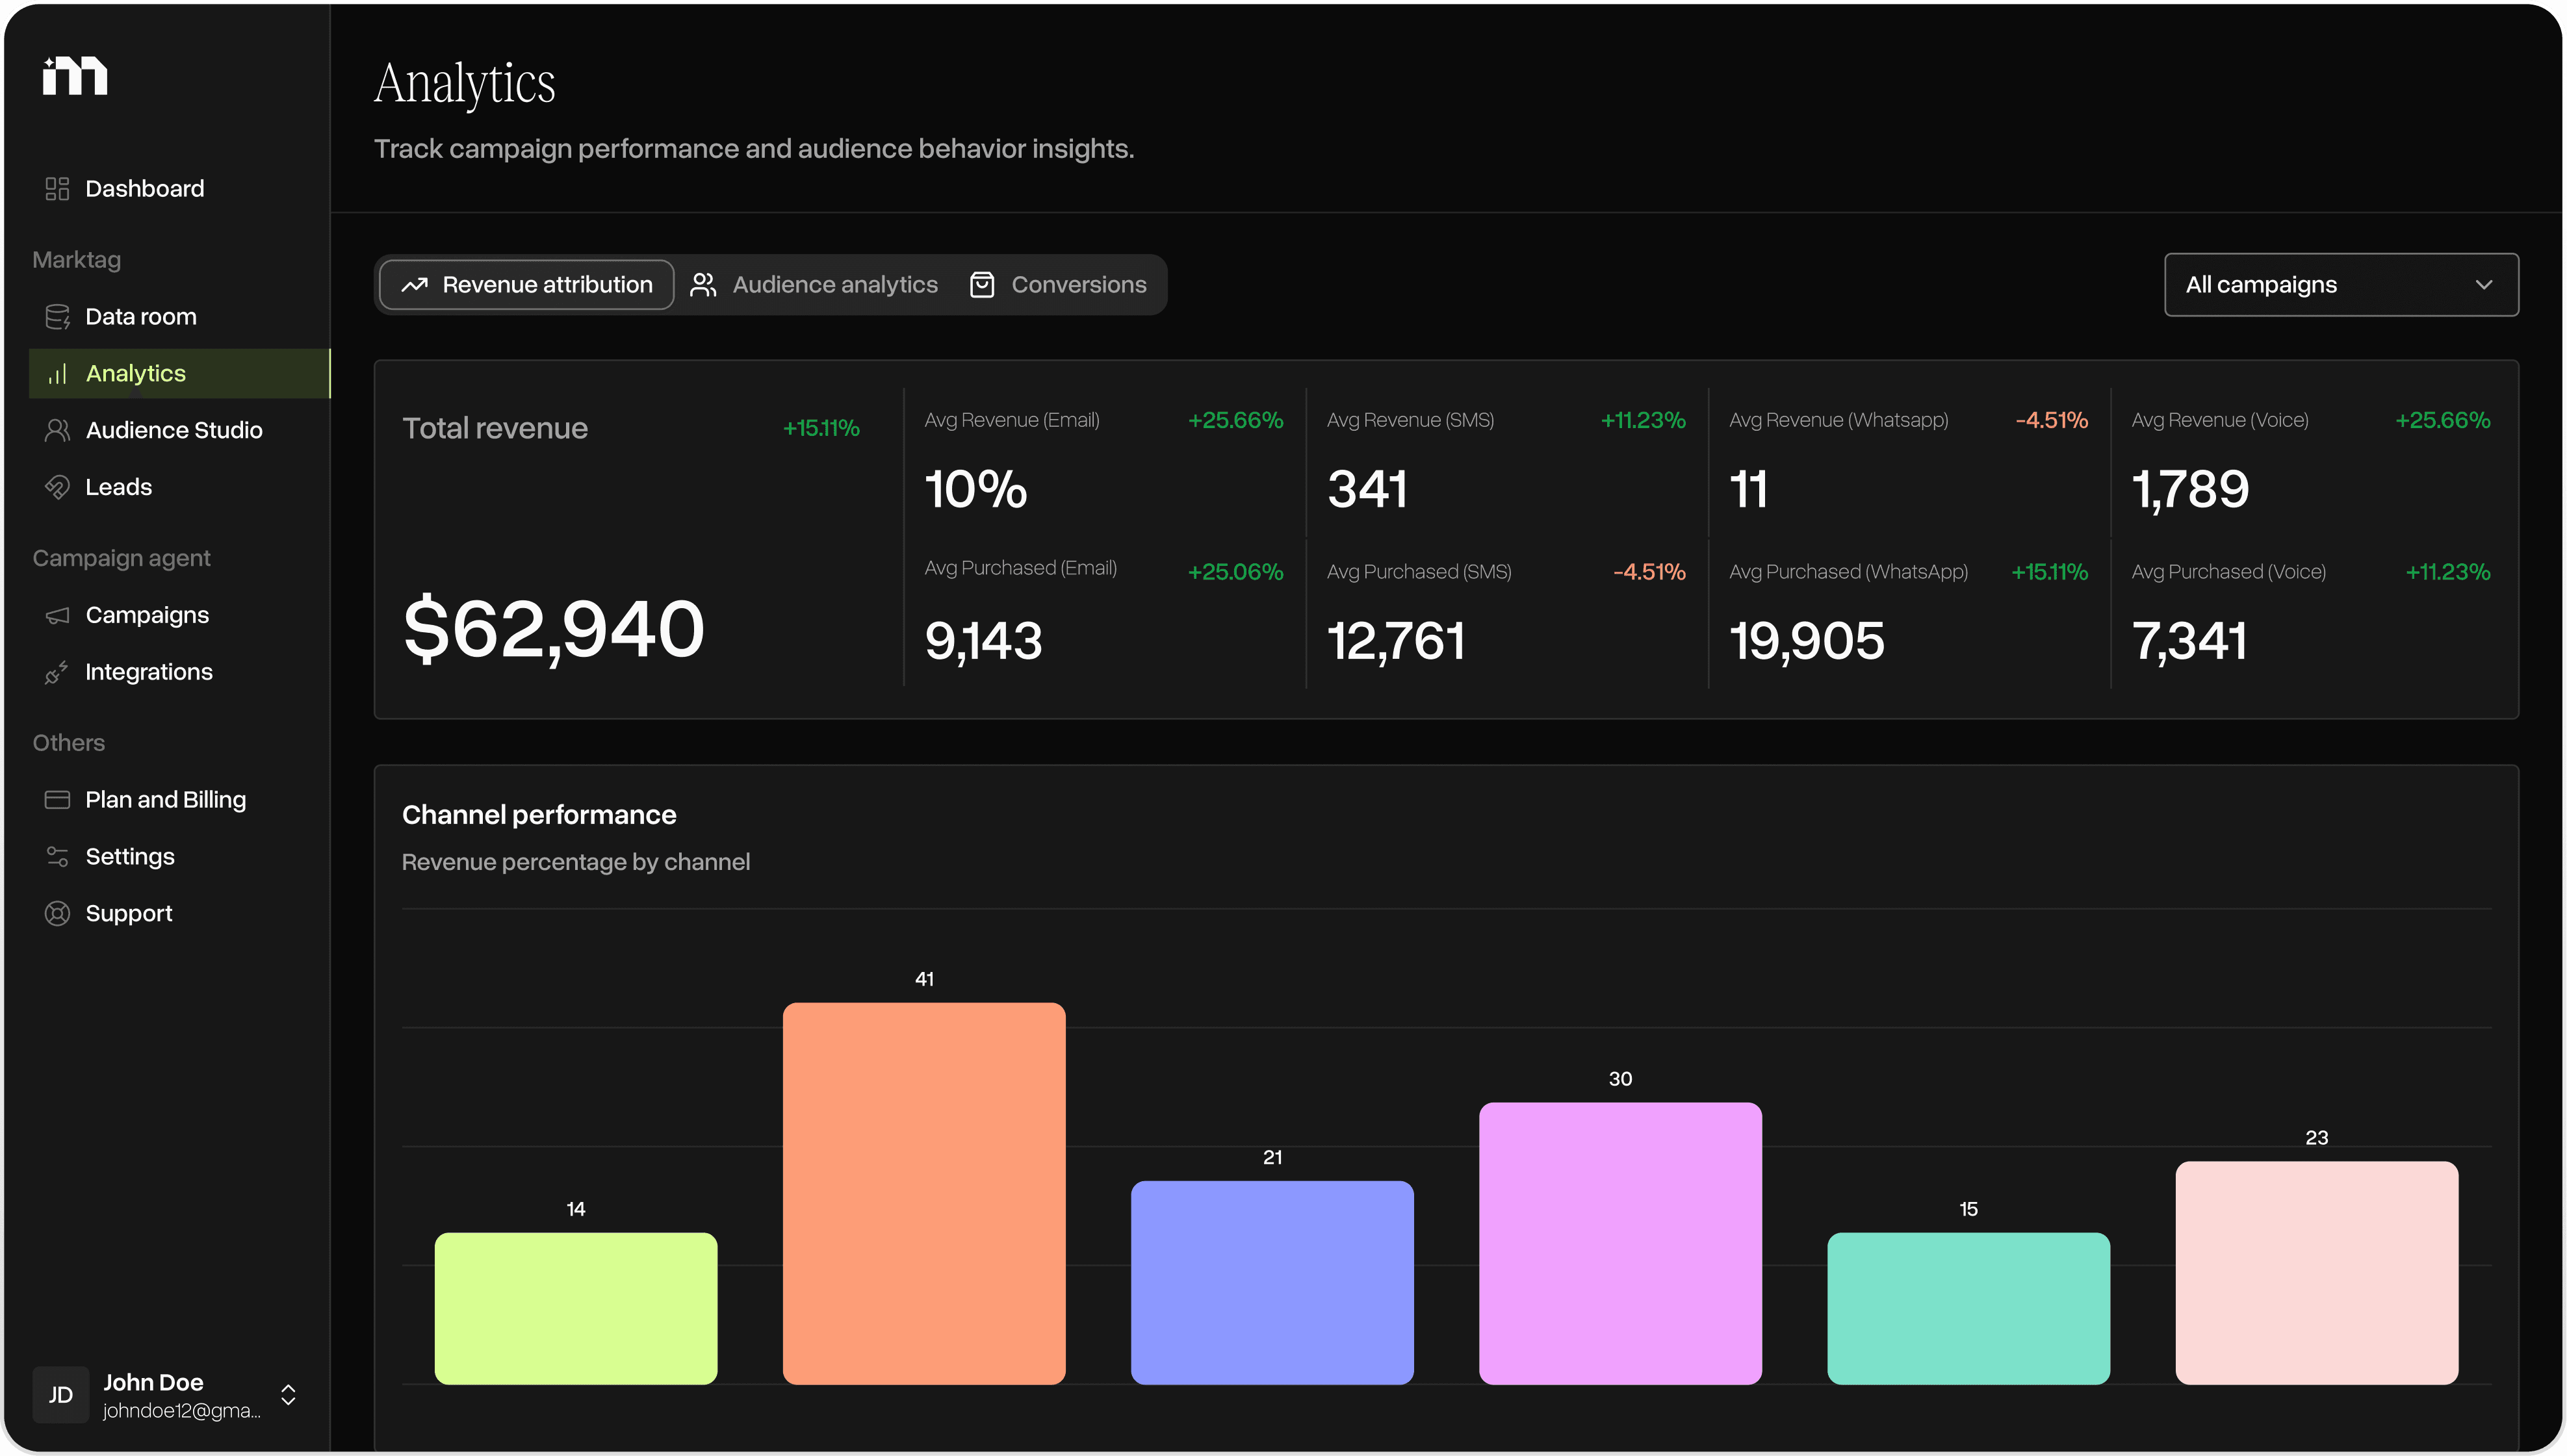Click the Dashboard grid icon
Viewport: 2567px width, 1456px height.
click(57, 189)
